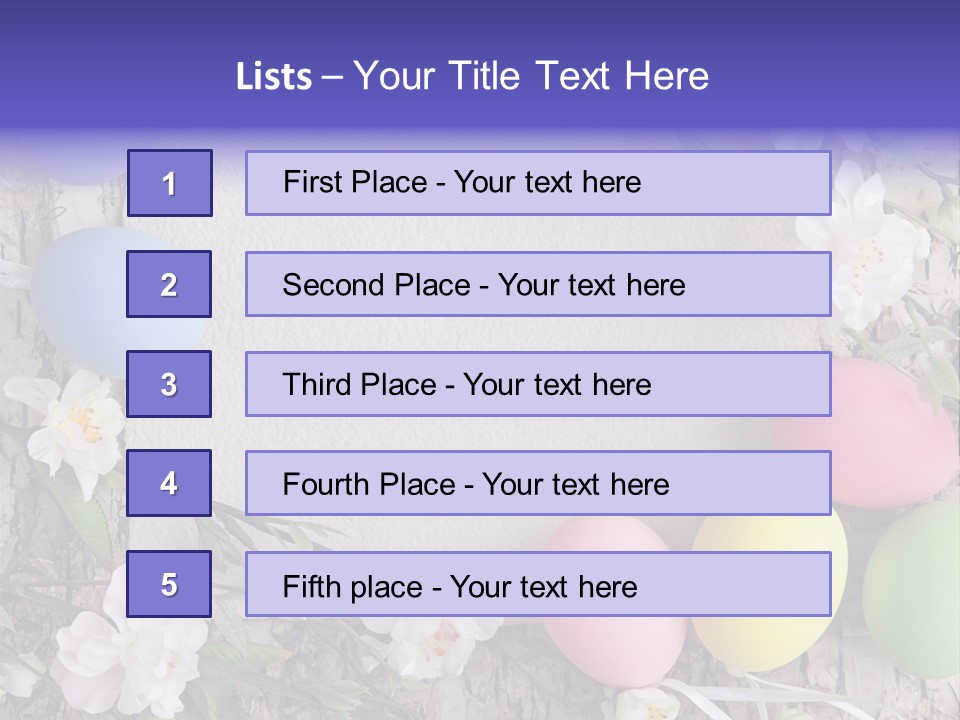Click the bold word Lists in title
960x720 pixels.
tap(273, 77)
